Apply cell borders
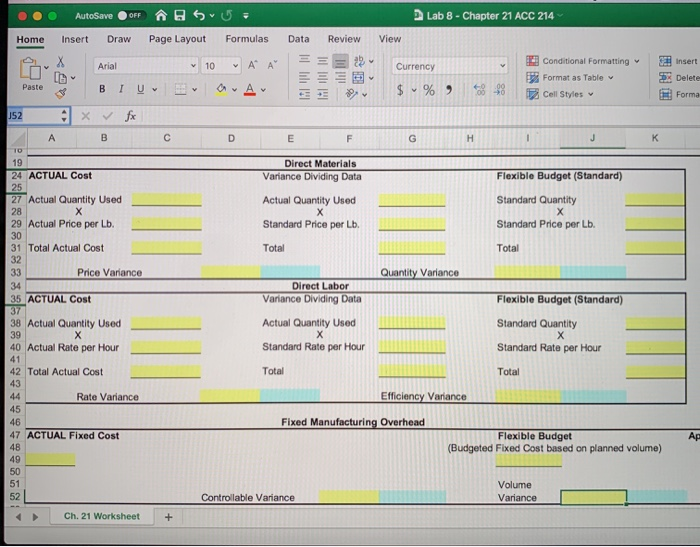Image resolution: width=700 pixels, height=547 pixels. click(x=180, y=89)
